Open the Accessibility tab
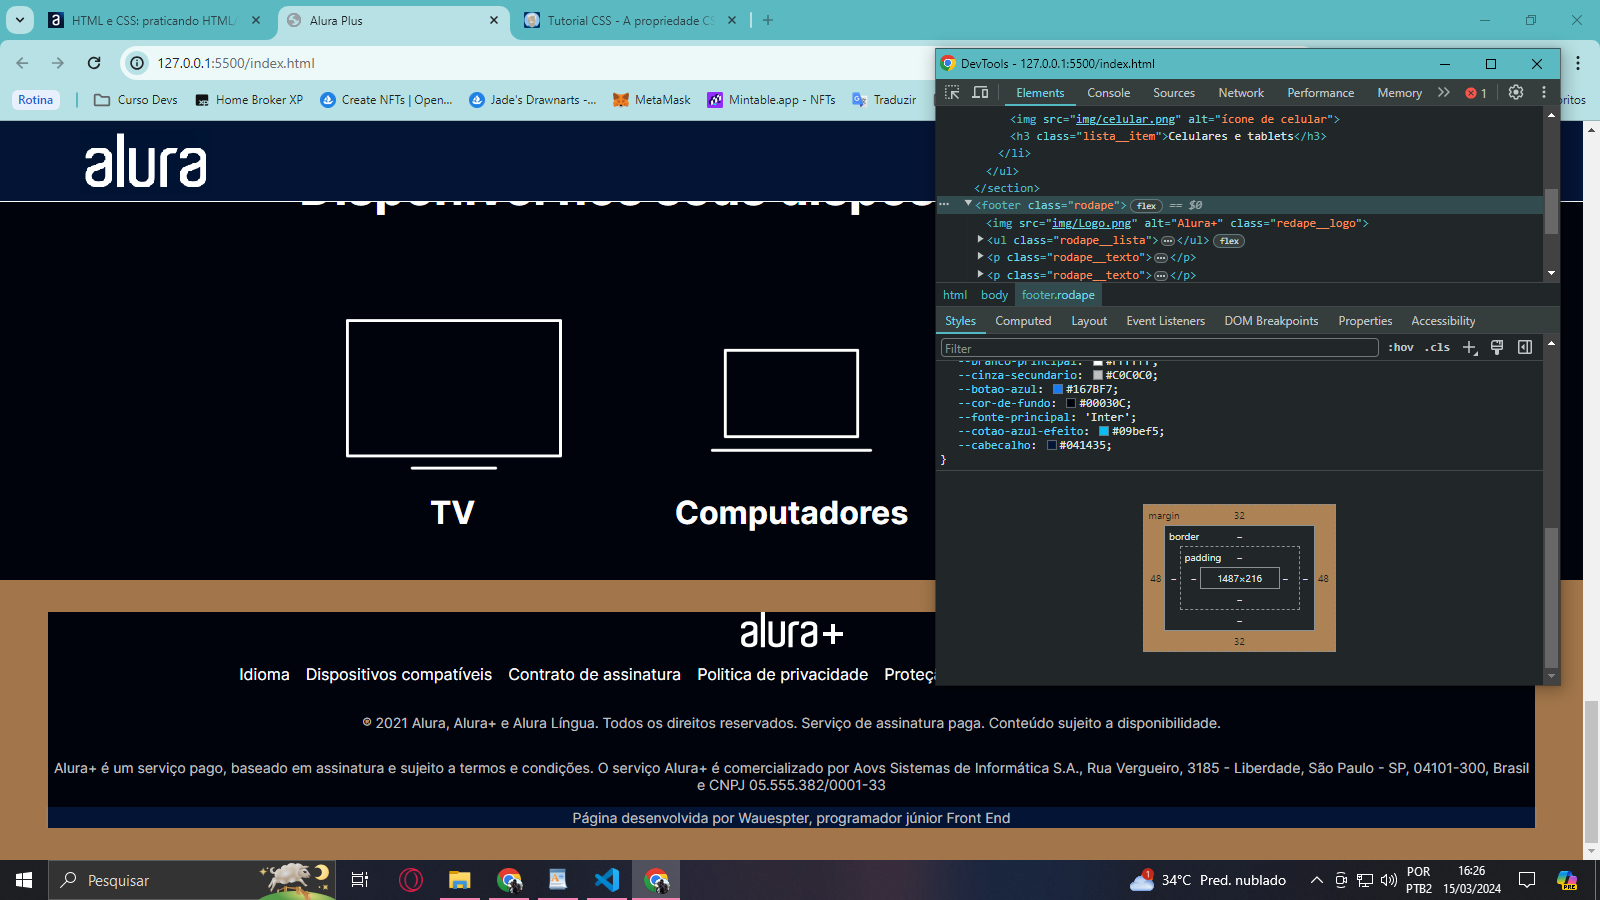Screen dimensions: 1600x900 (x=1443, y=321)
